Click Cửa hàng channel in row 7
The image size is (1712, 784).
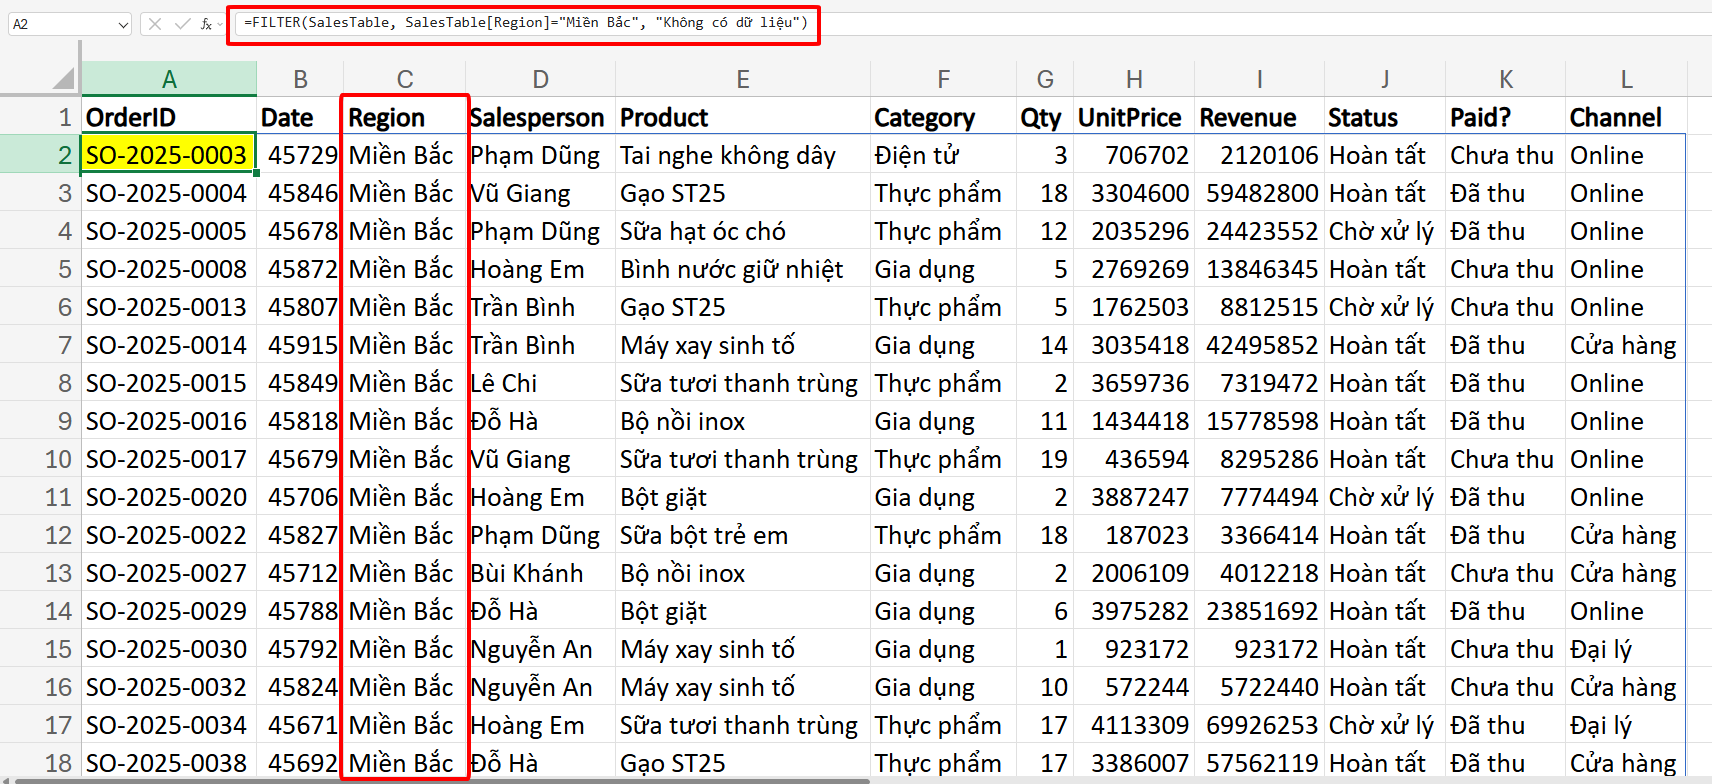point(1627,345)
